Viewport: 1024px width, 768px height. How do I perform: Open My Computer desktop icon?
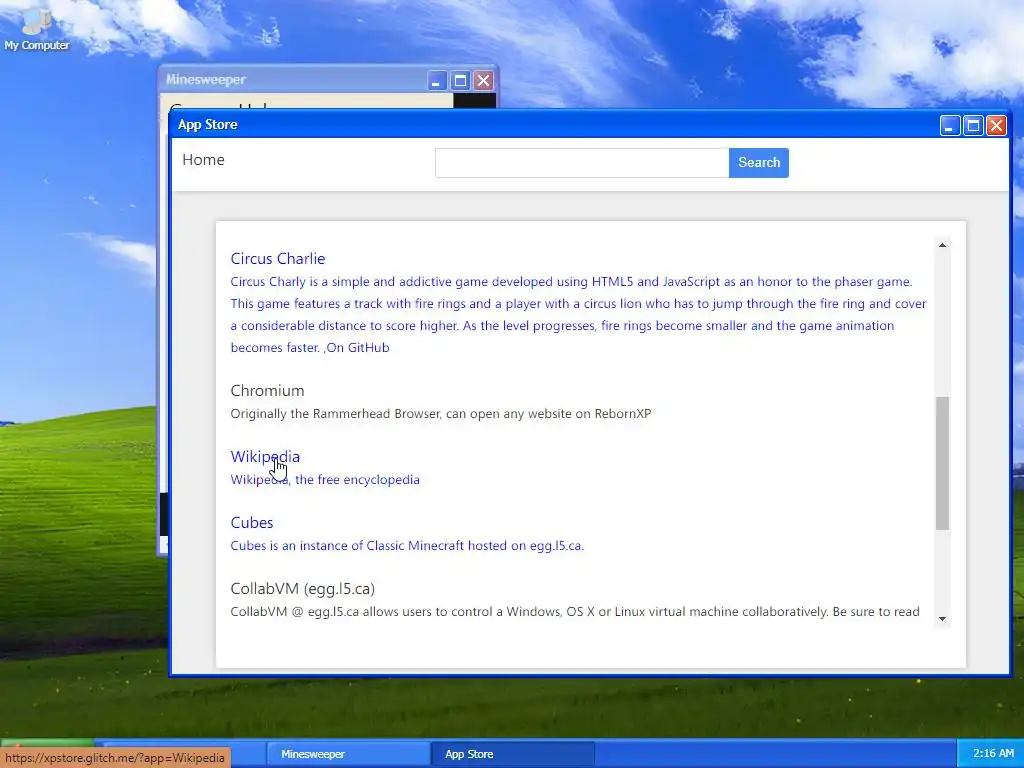pyautogui.click(x=37, y=29)
